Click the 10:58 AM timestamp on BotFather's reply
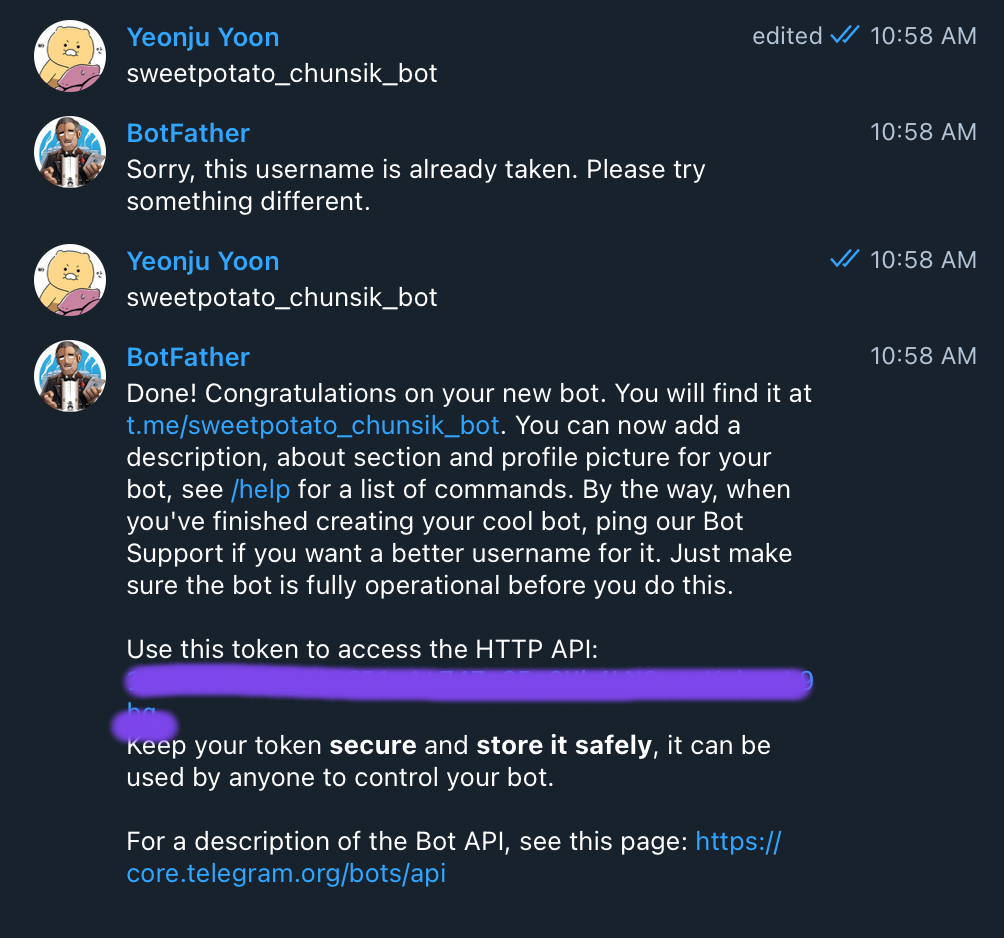The height and width of the screenshot is (938, 1004). (x=923, y=131)
